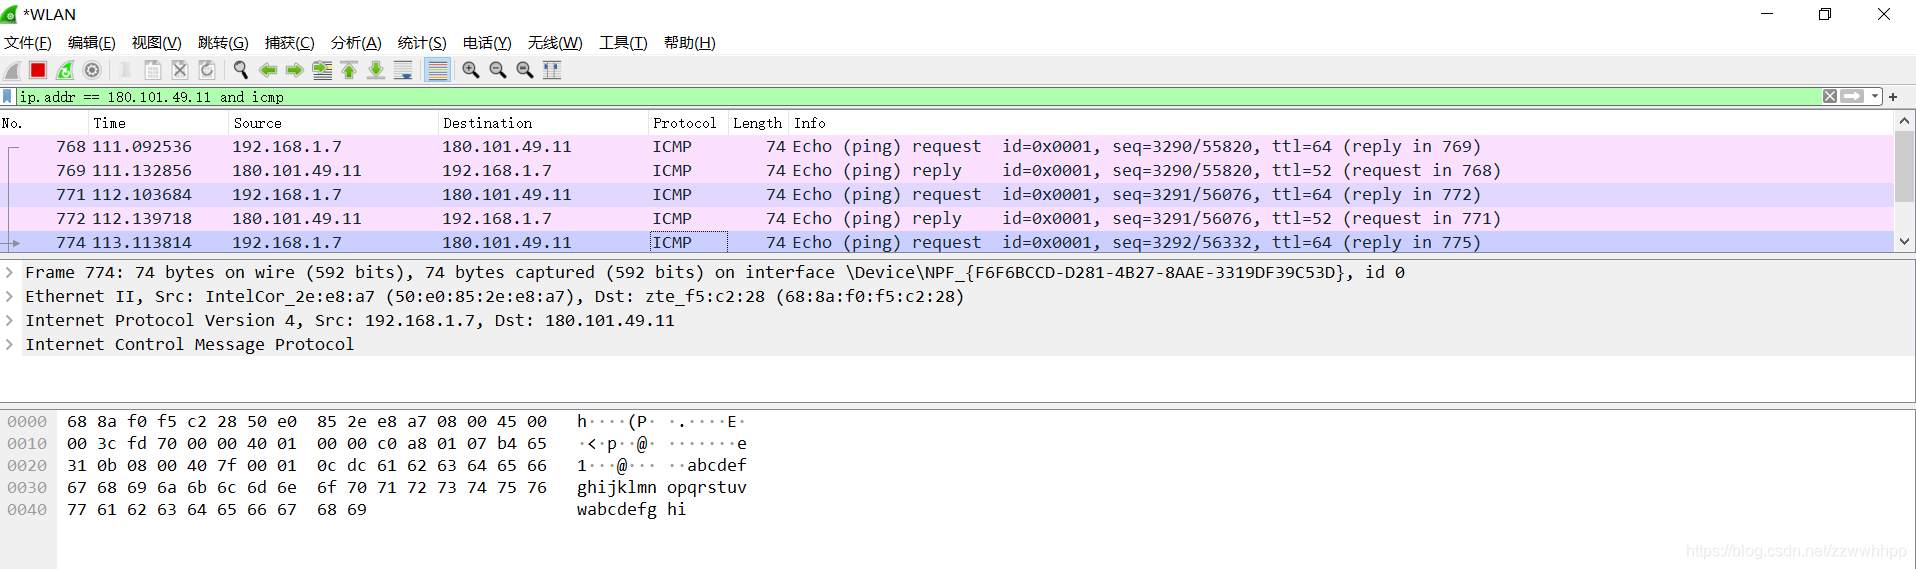1916x569 pixels.
Task: Go to the previous packet arrow
Action: click(x=268, y=70)
